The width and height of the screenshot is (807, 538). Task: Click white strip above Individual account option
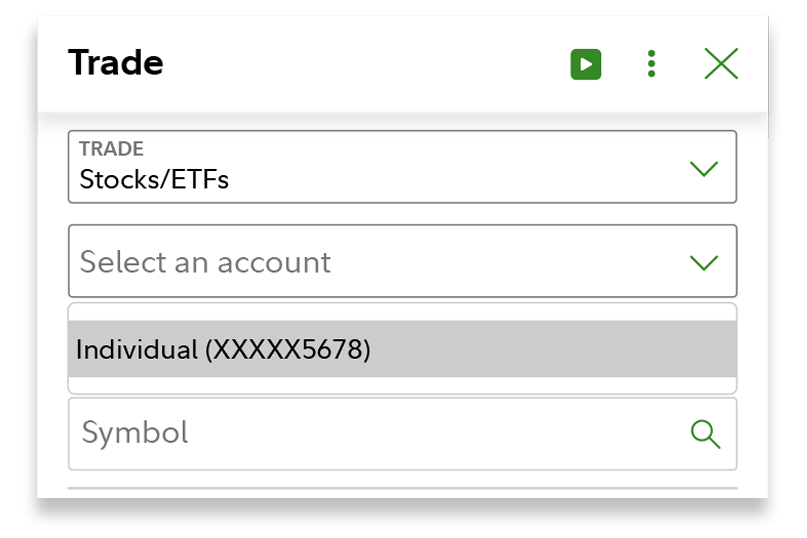pos(402,311)
